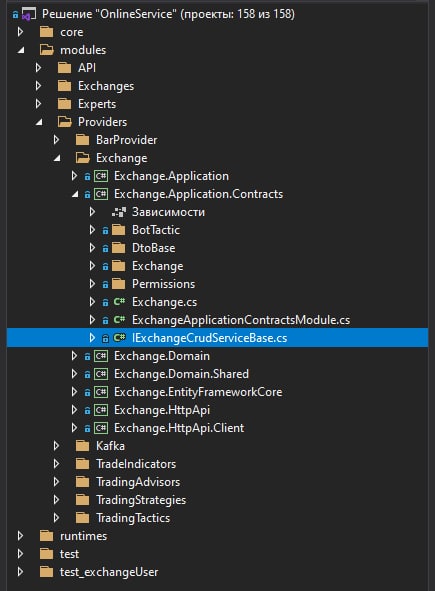Expand the BarProvider folder arrow

point(56,140)
